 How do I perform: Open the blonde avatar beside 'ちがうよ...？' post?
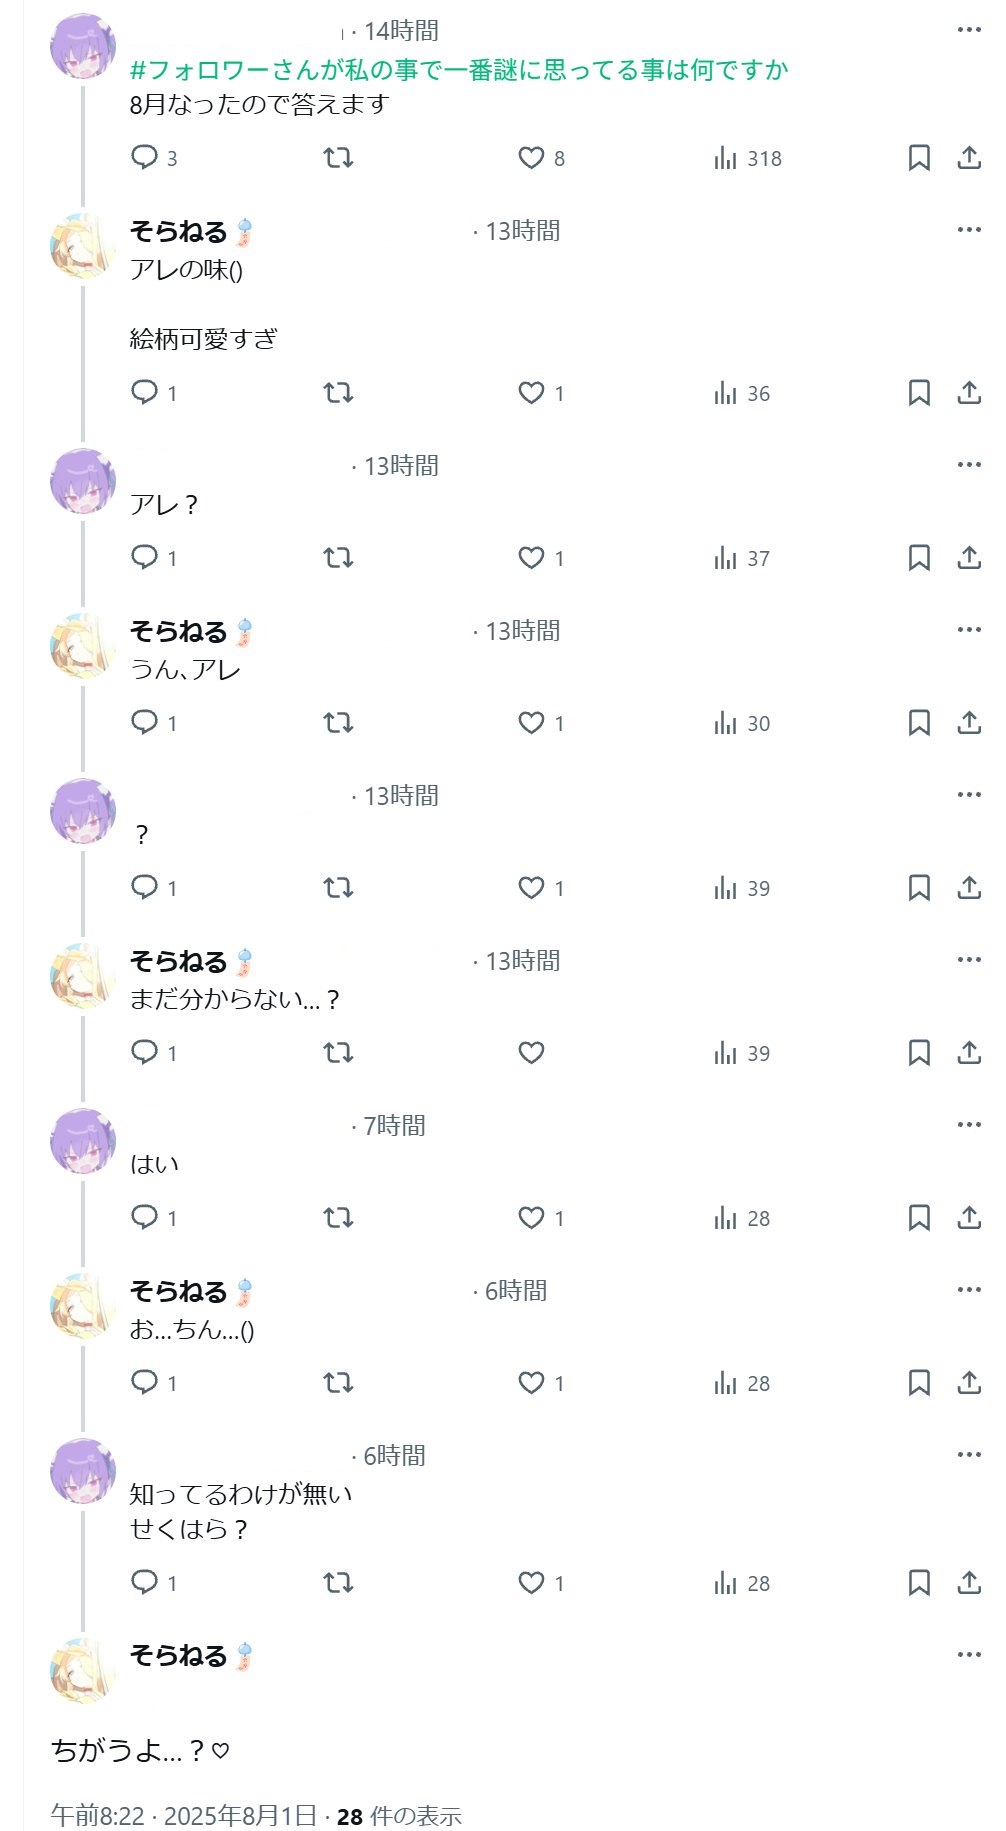tap(83, 1671)
